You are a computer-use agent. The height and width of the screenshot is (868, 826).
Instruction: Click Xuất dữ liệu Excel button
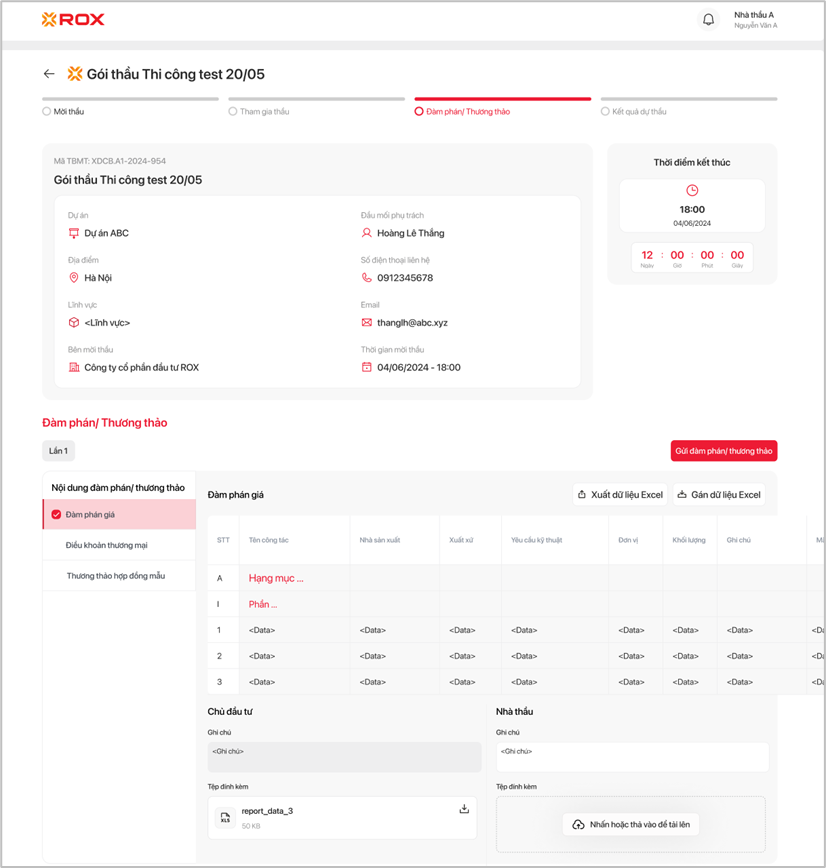(x=619, y=495)
